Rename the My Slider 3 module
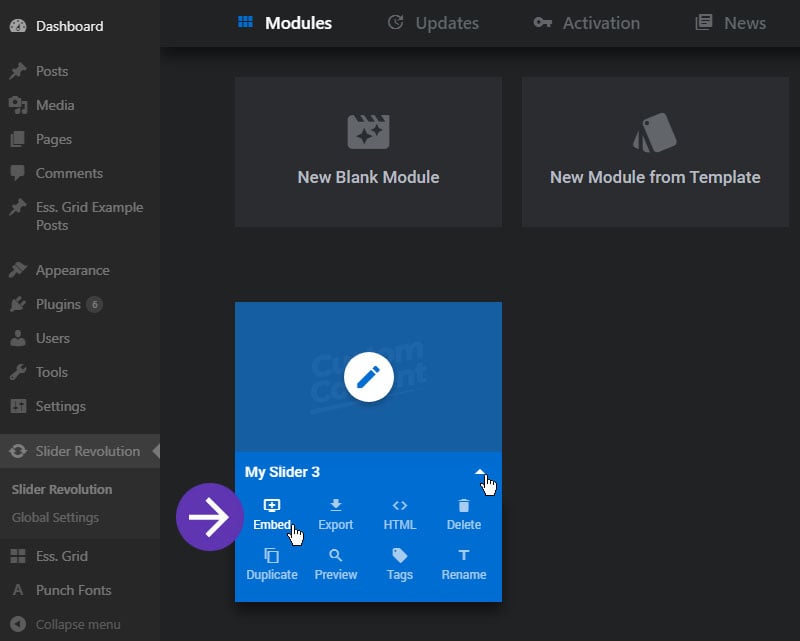The height and width of the screenshot is (641, 800). click(x=464, y=565)
